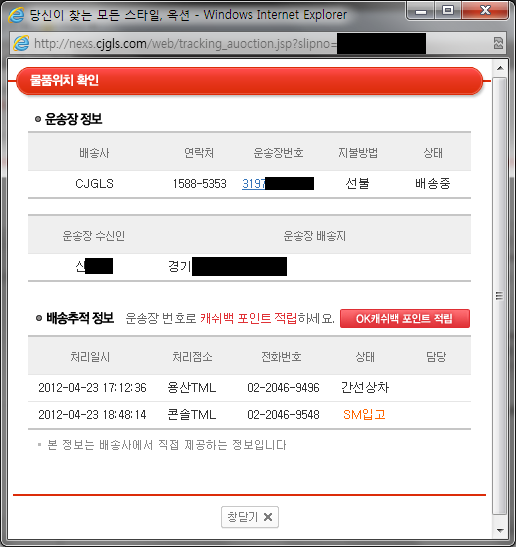Click the 물품위치 확인 header banner
The image size is (516, 547).
point(249,81)
